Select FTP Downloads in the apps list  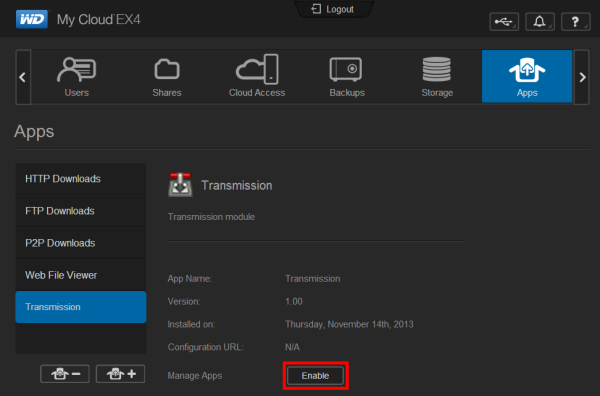point(81,211)
